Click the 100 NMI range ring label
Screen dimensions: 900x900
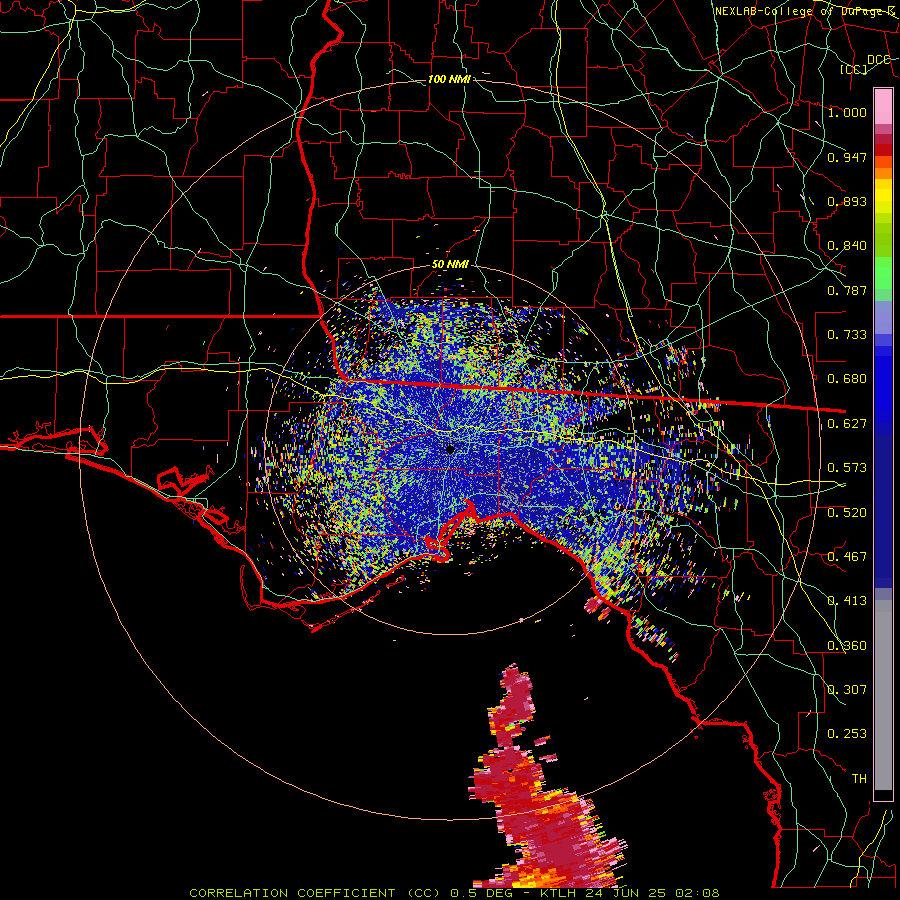pos(449,79)
